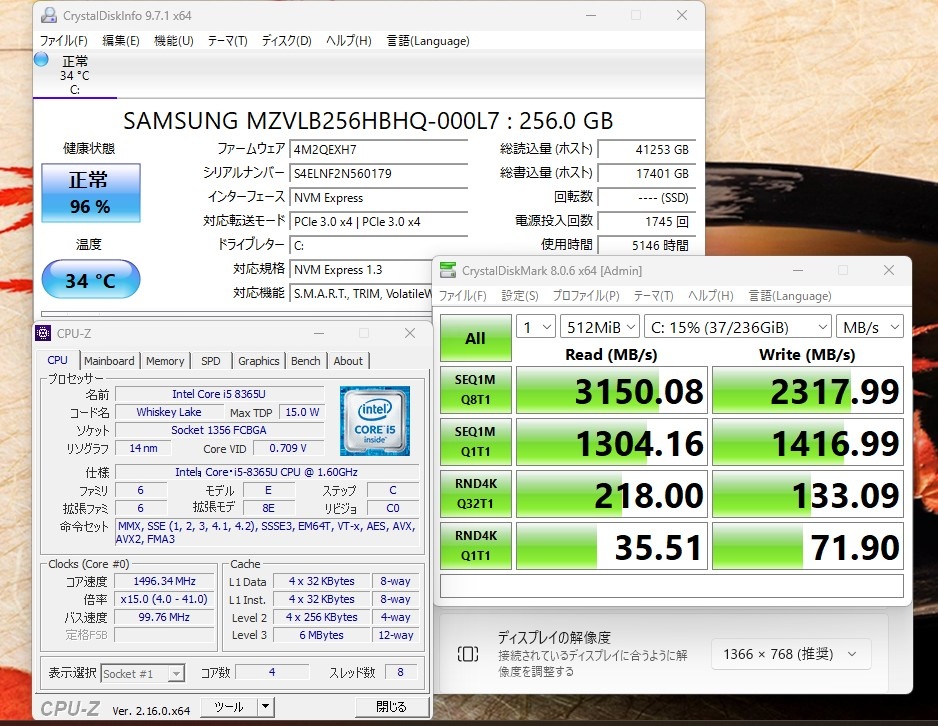Open the 言語(Language) menu in CrystalDiskMark
Screen dimensions: 938x726
[x=790, y=296]
